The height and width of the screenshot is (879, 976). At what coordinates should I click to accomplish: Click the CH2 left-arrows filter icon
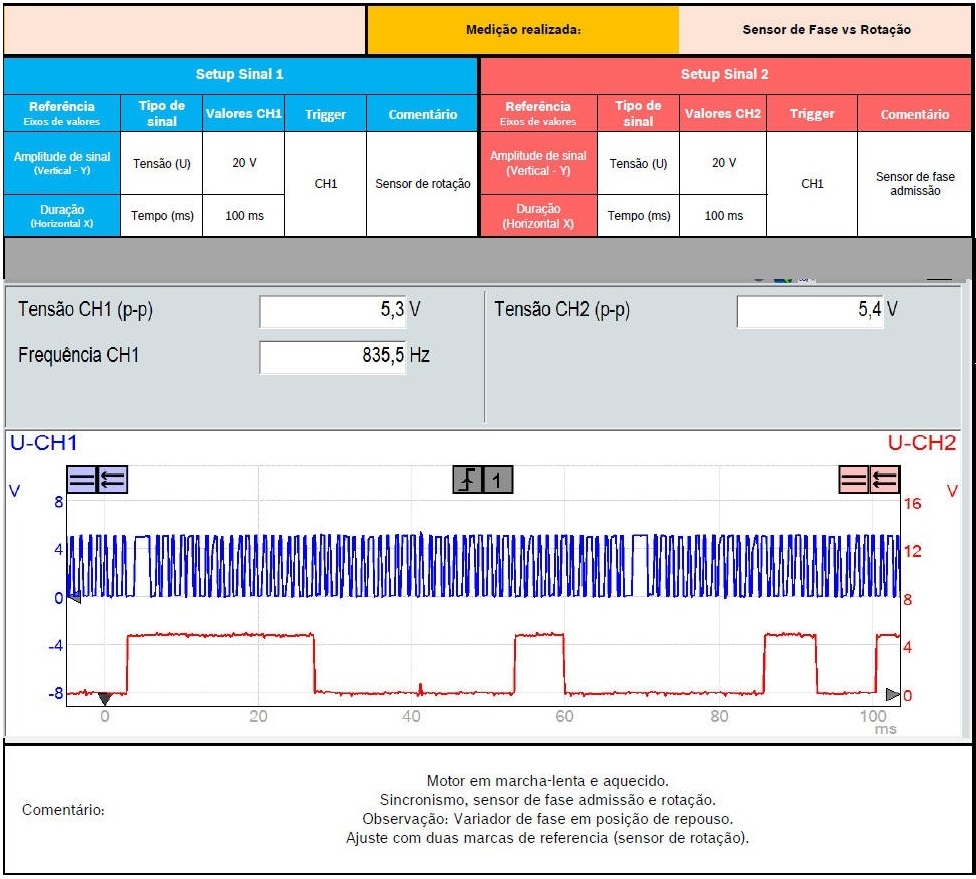coord(884,481)
